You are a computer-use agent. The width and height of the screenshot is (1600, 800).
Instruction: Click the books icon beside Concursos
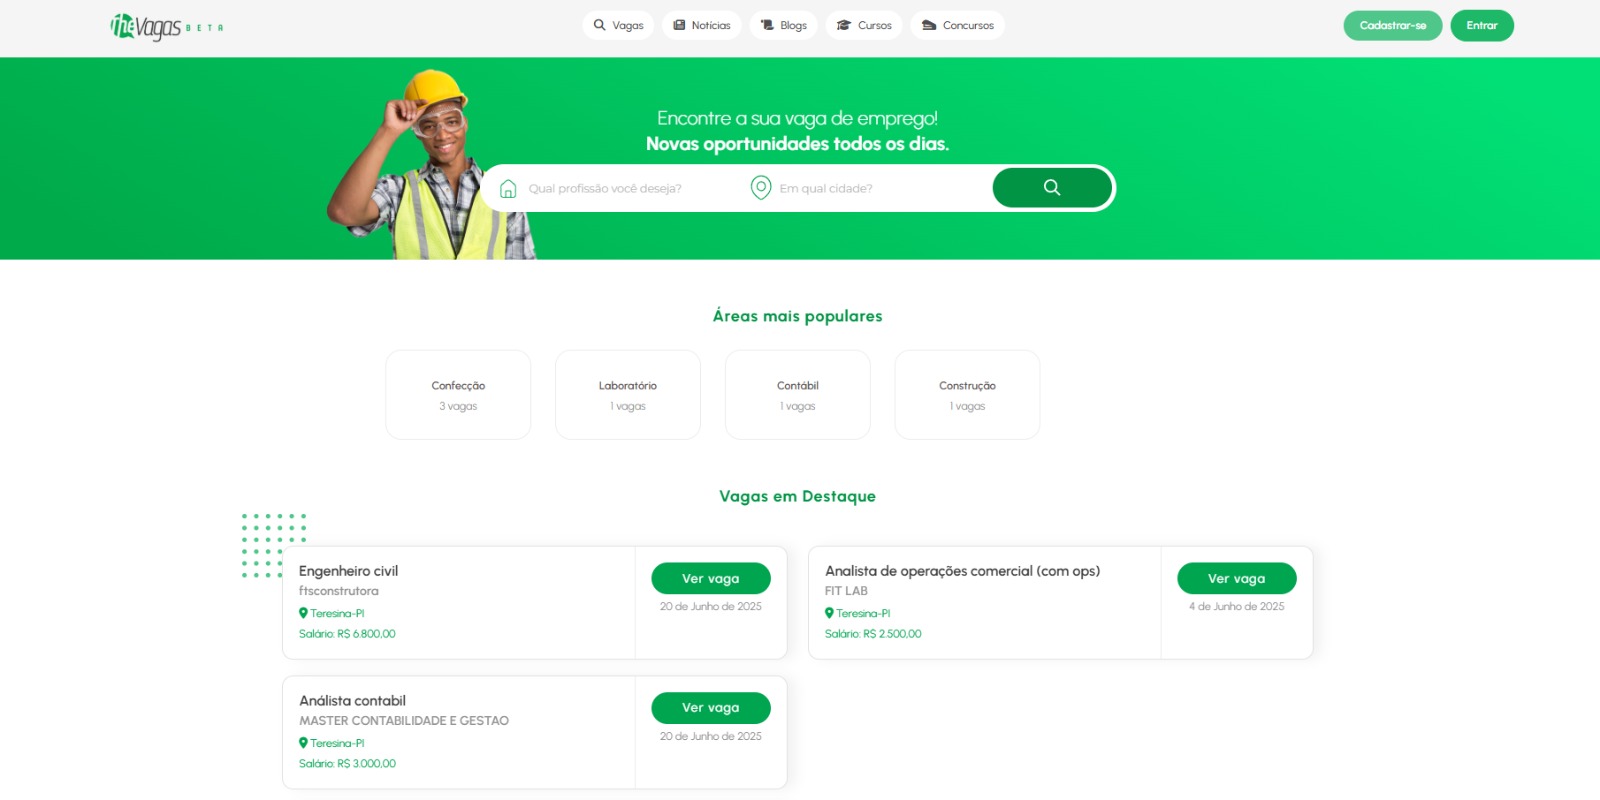[929, 25]
